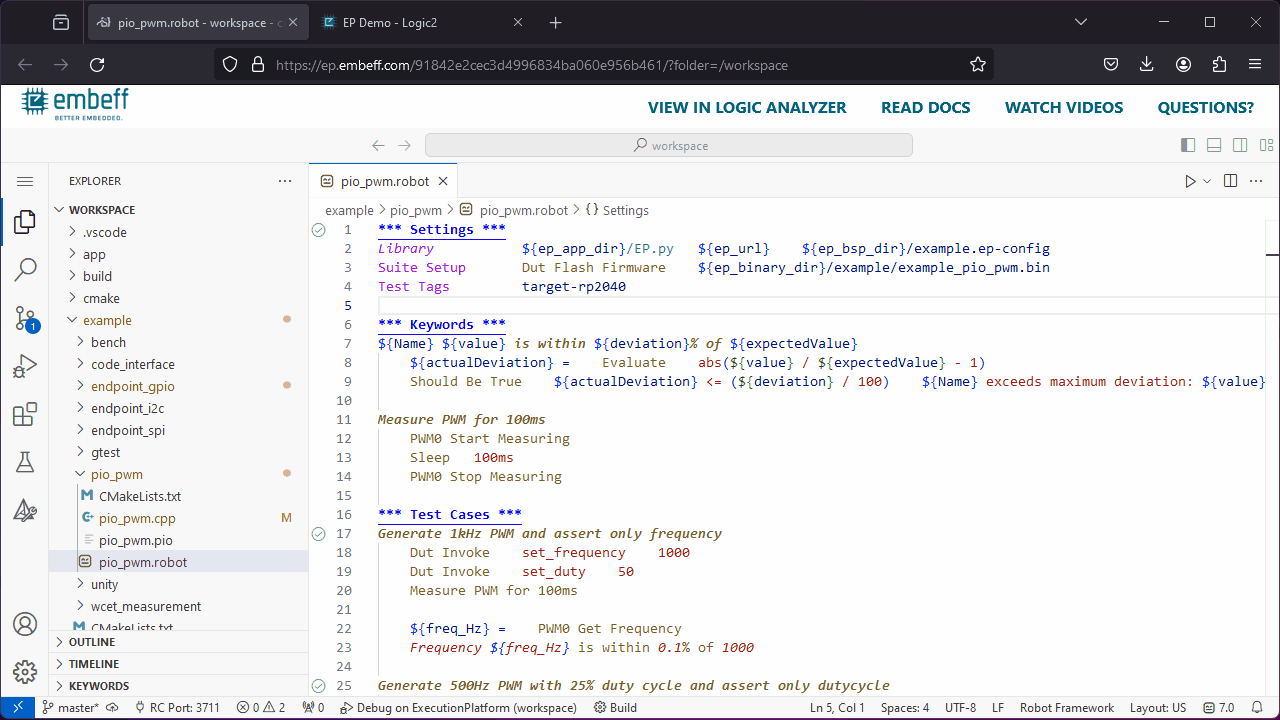Image resolution: width=1280 pixels, height=720 pixels.
Task: Click test status icon on line 17
Action: point(319,534)
